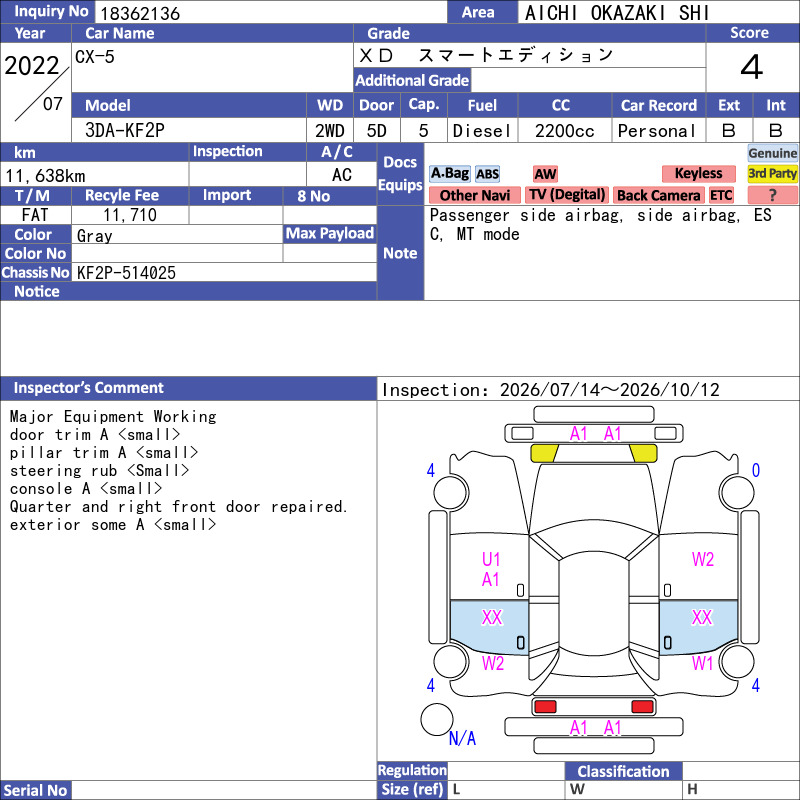Click the red question mark badge
This screenshot has width=800, height=800.
pos(772,195)
